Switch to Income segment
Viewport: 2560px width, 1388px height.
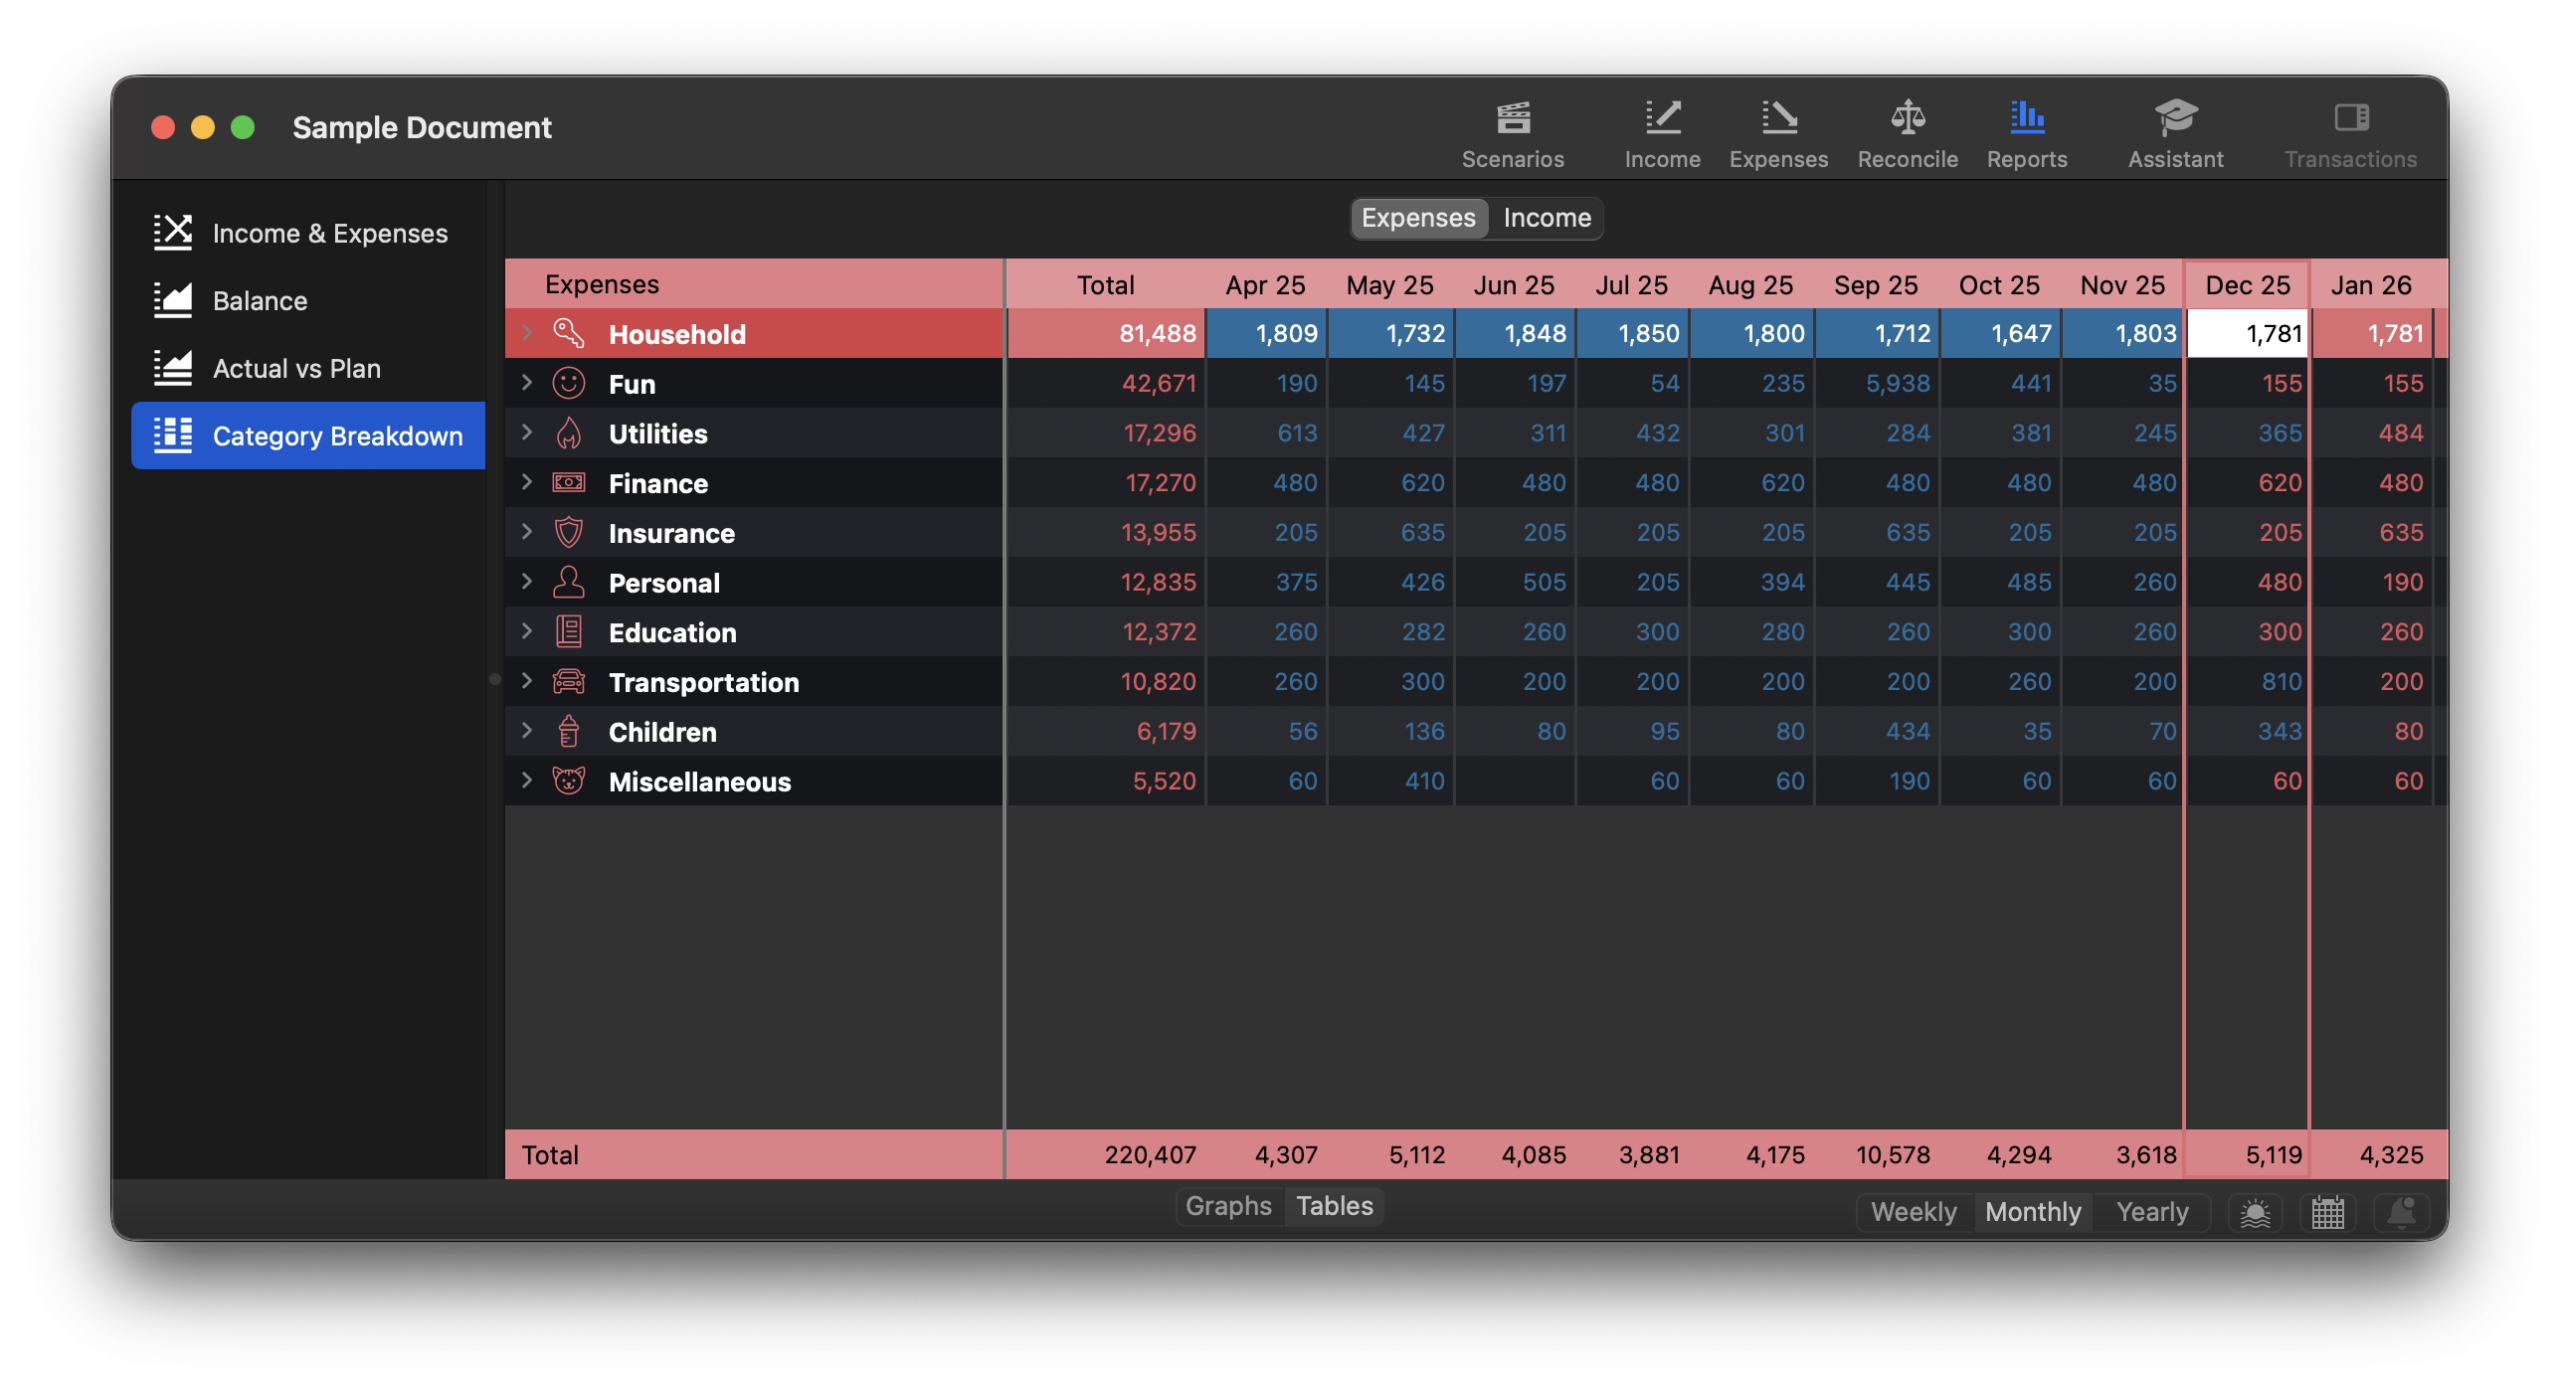(1546, 218)
